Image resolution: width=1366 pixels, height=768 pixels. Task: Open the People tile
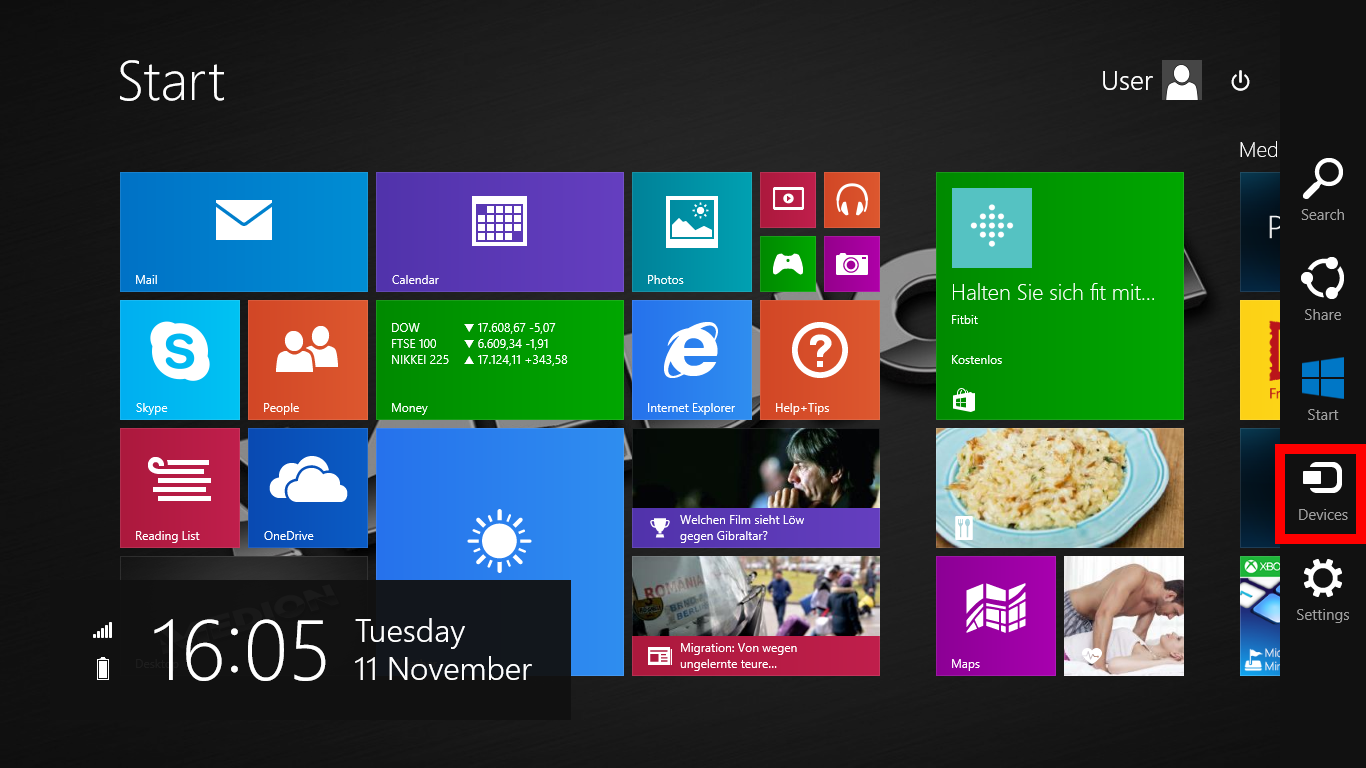(308, 360)
